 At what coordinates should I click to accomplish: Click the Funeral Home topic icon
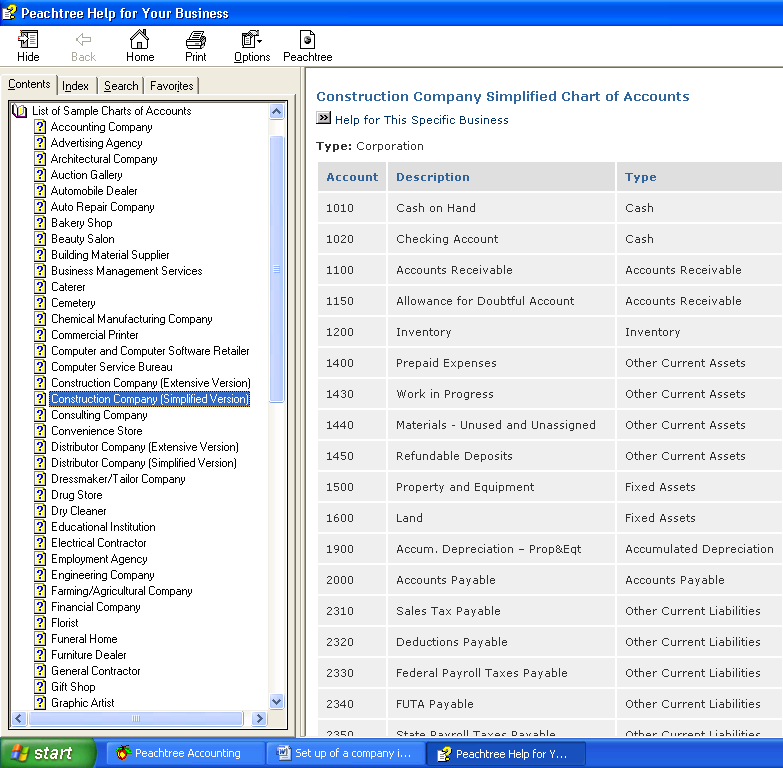click(x=40, y=638)
